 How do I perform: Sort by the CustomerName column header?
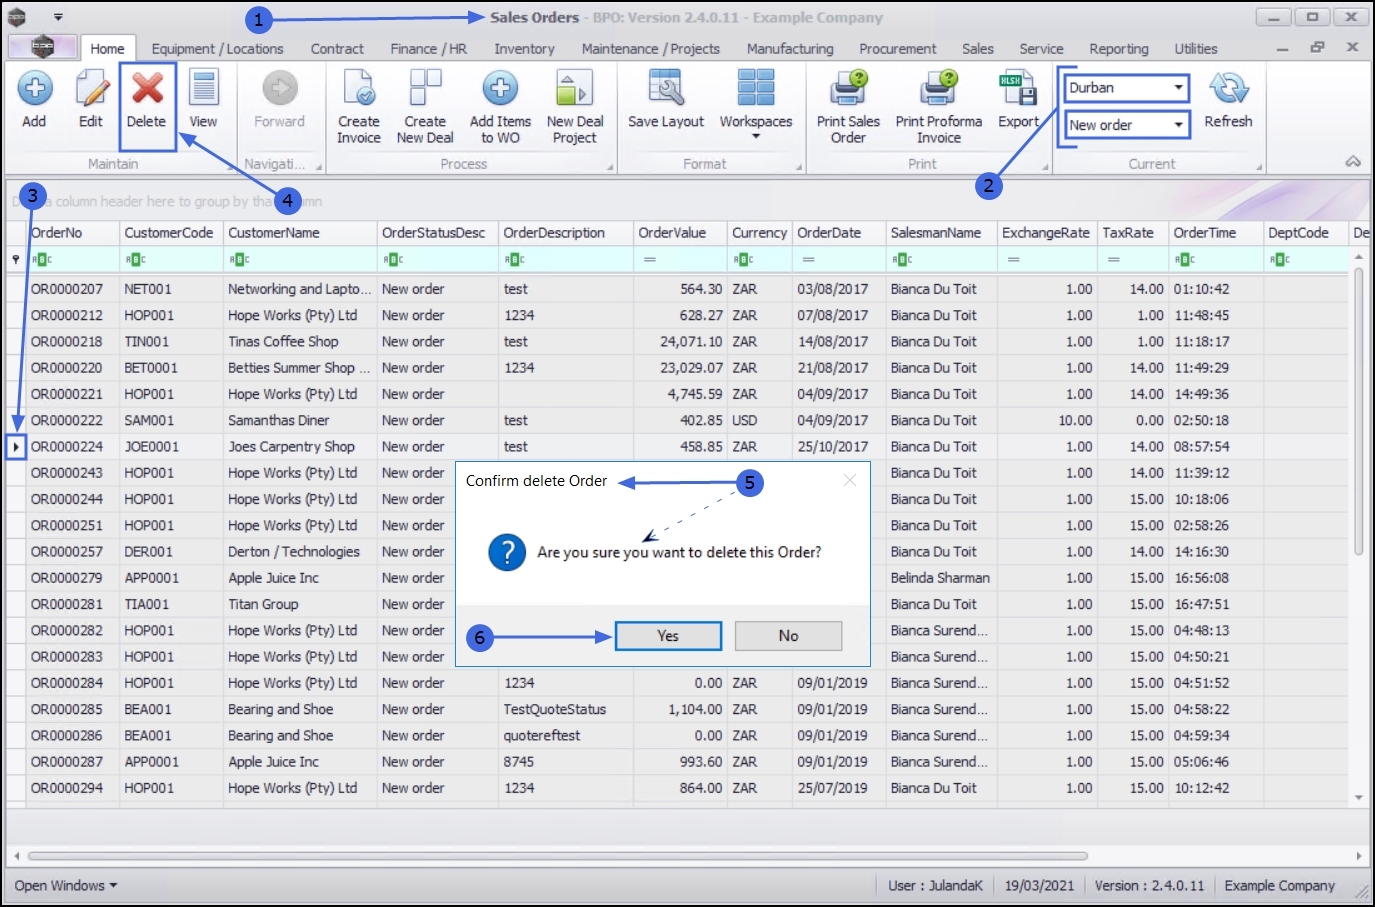(300, 233)
